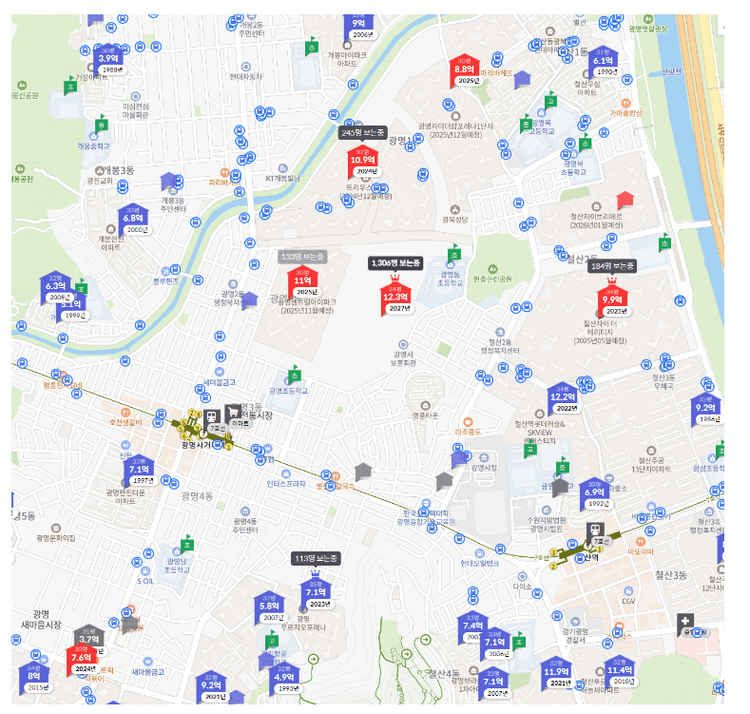
Task: Select the 9억 2006년 price marker
Action: [359, 26]
